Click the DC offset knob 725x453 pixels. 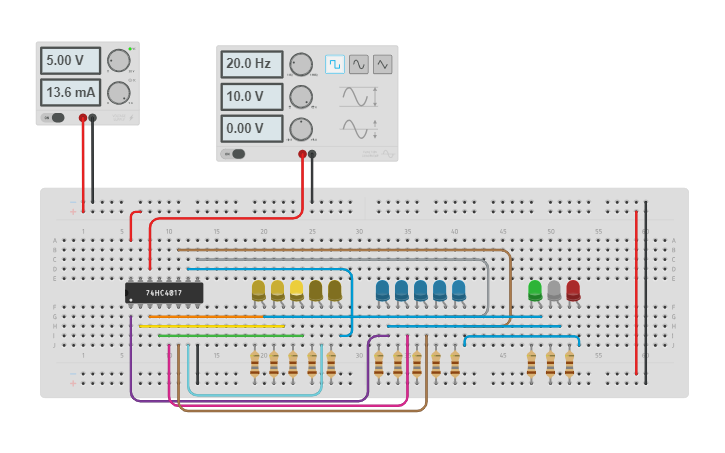pyautogui.click(x=300, y=129)
